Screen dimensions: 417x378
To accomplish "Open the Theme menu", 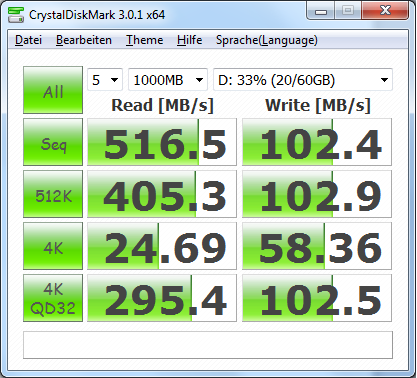I will tap(144, 40).
